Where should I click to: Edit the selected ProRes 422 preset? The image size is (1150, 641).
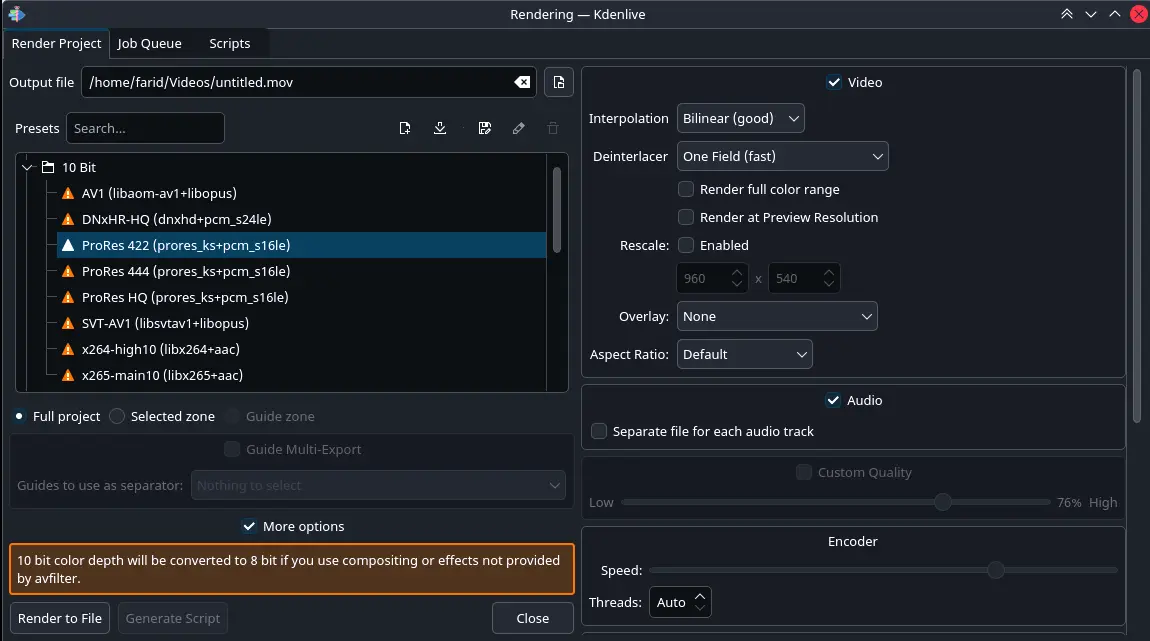(518, 128)
